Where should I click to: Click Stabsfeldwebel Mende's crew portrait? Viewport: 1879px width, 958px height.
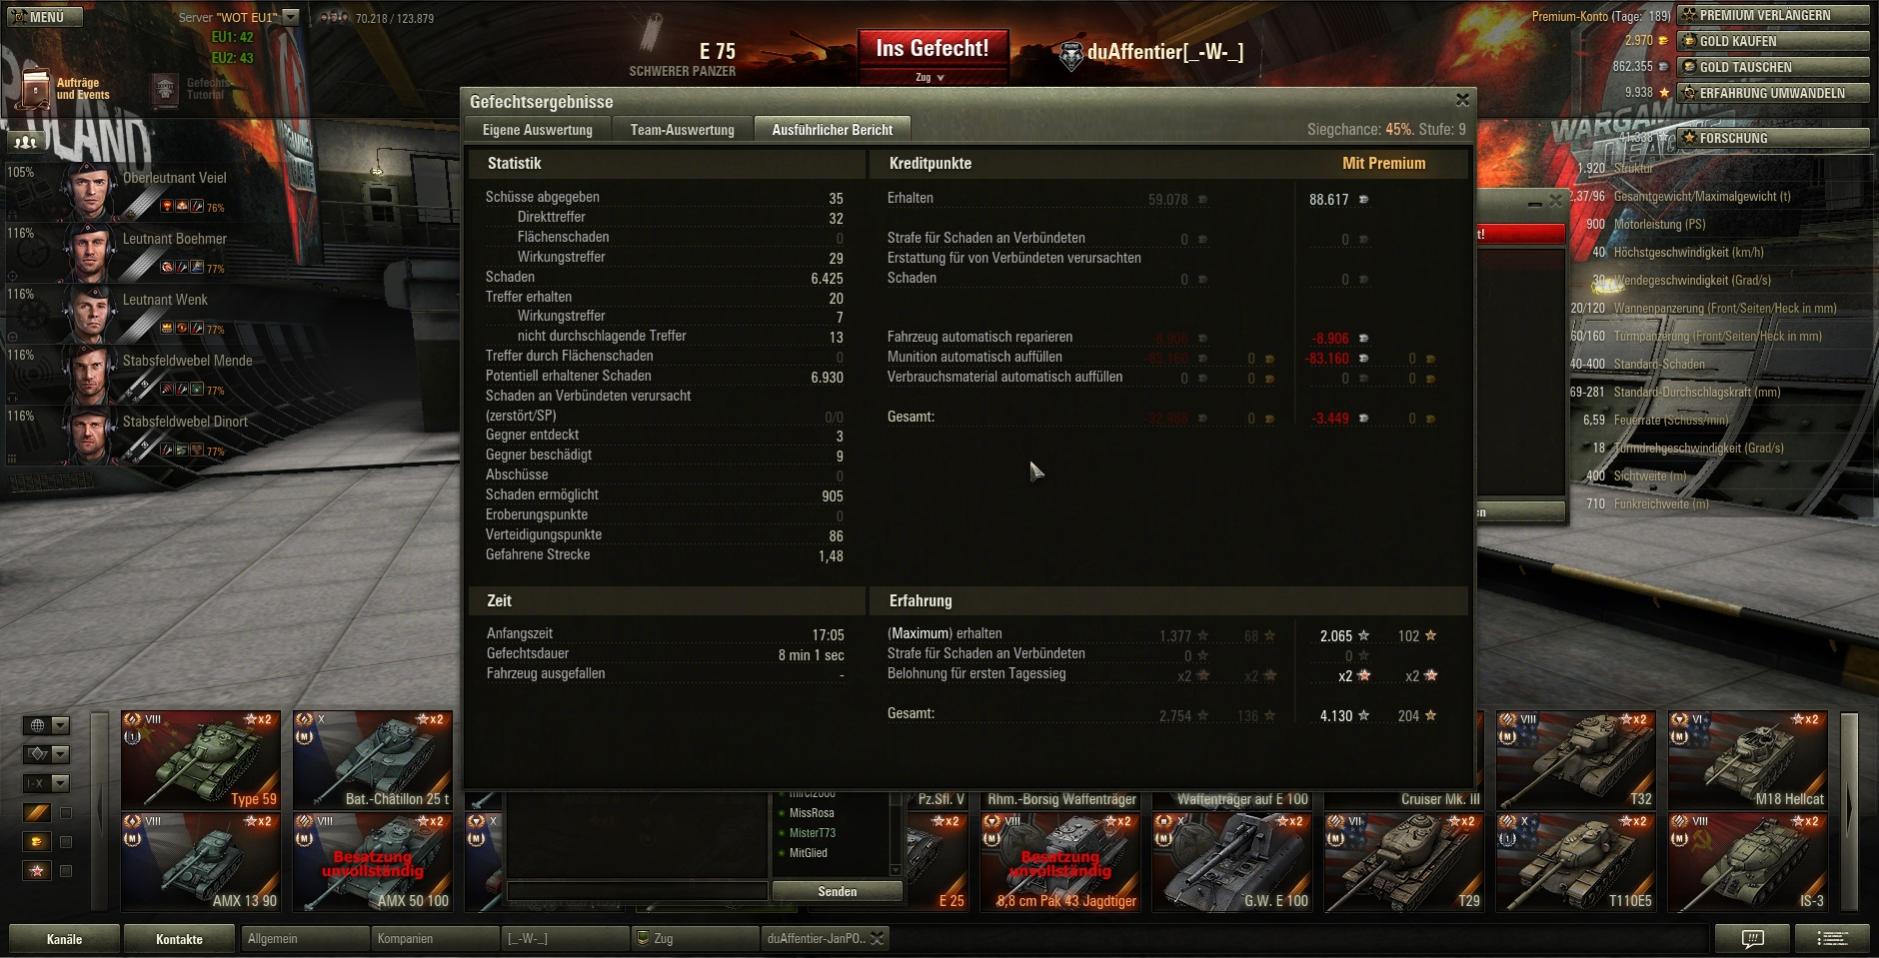89,373
